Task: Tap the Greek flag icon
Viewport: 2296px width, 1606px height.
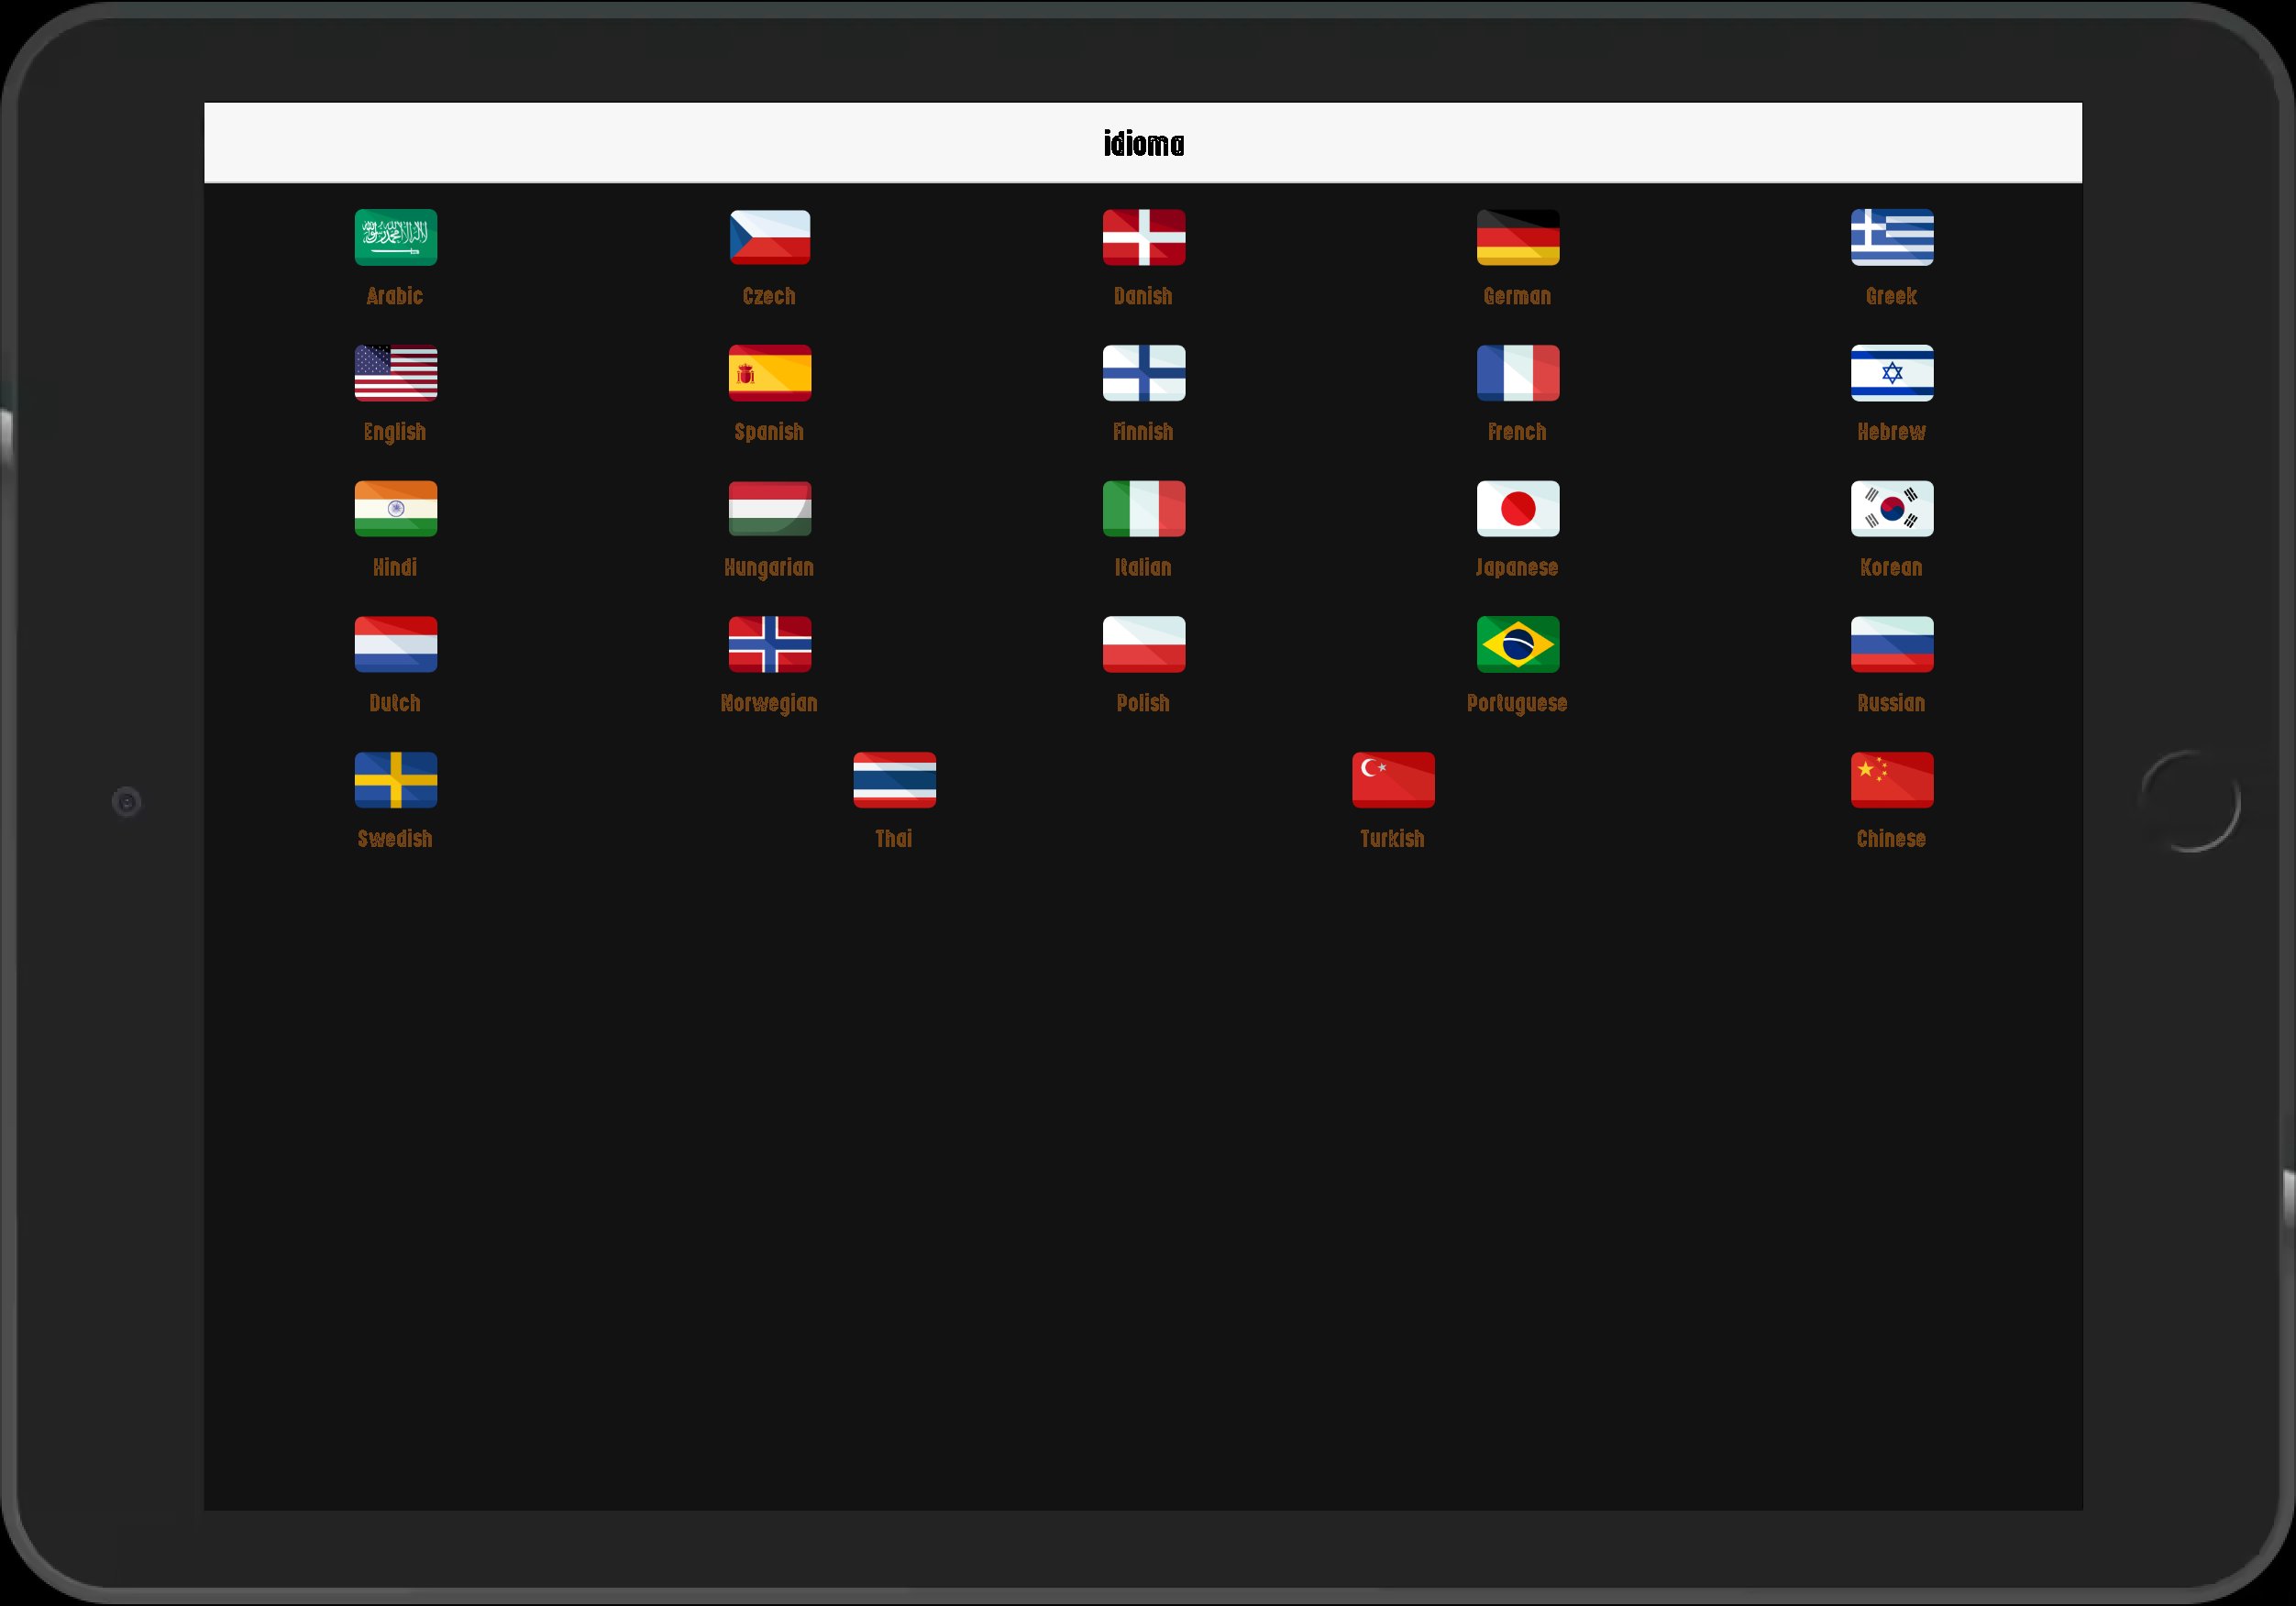Action: coord(1891,237)
